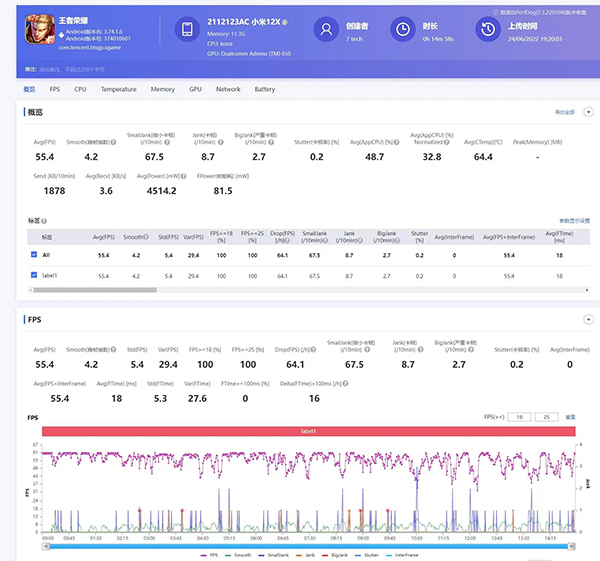Viewport: 600px width, 561px height.
Task: Uncheck the label1 row checkbox
Action: click(34, 275)
